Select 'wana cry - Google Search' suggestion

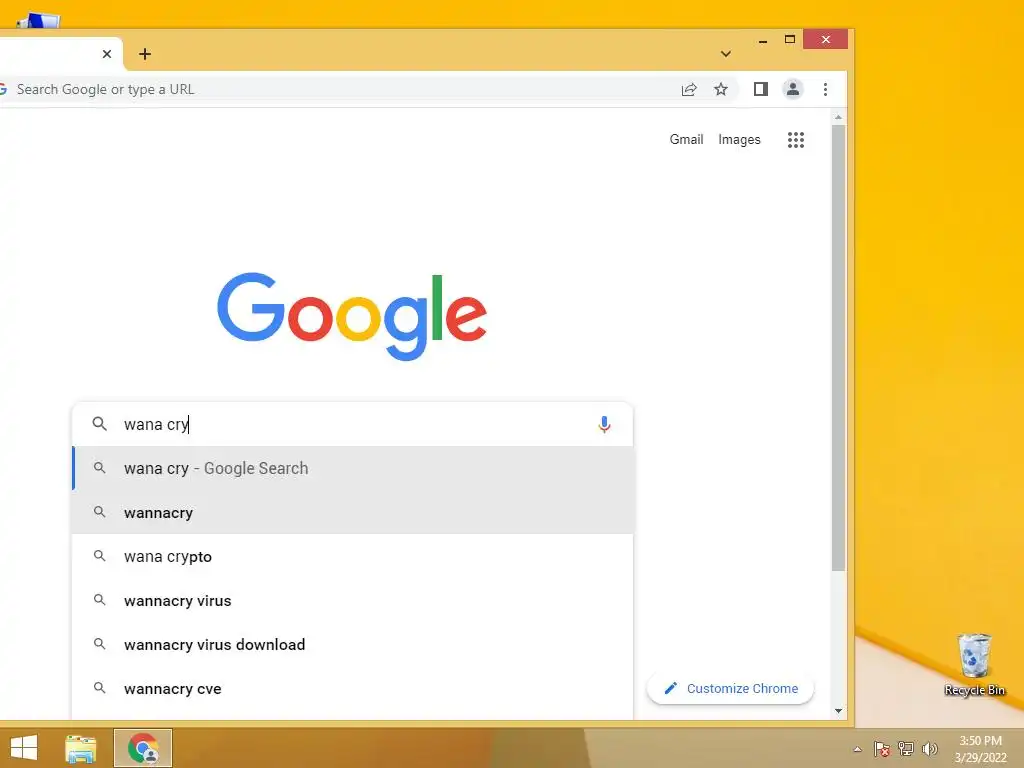click(353, 468)
